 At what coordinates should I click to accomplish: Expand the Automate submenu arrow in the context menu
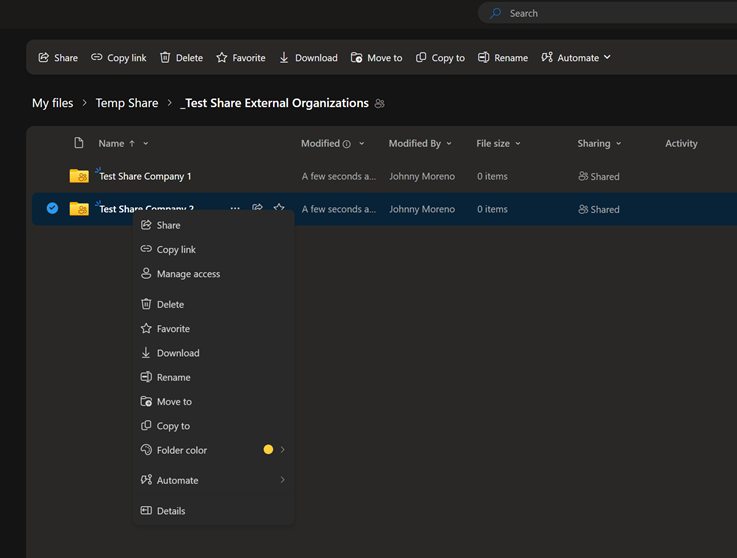pos(282,479)
